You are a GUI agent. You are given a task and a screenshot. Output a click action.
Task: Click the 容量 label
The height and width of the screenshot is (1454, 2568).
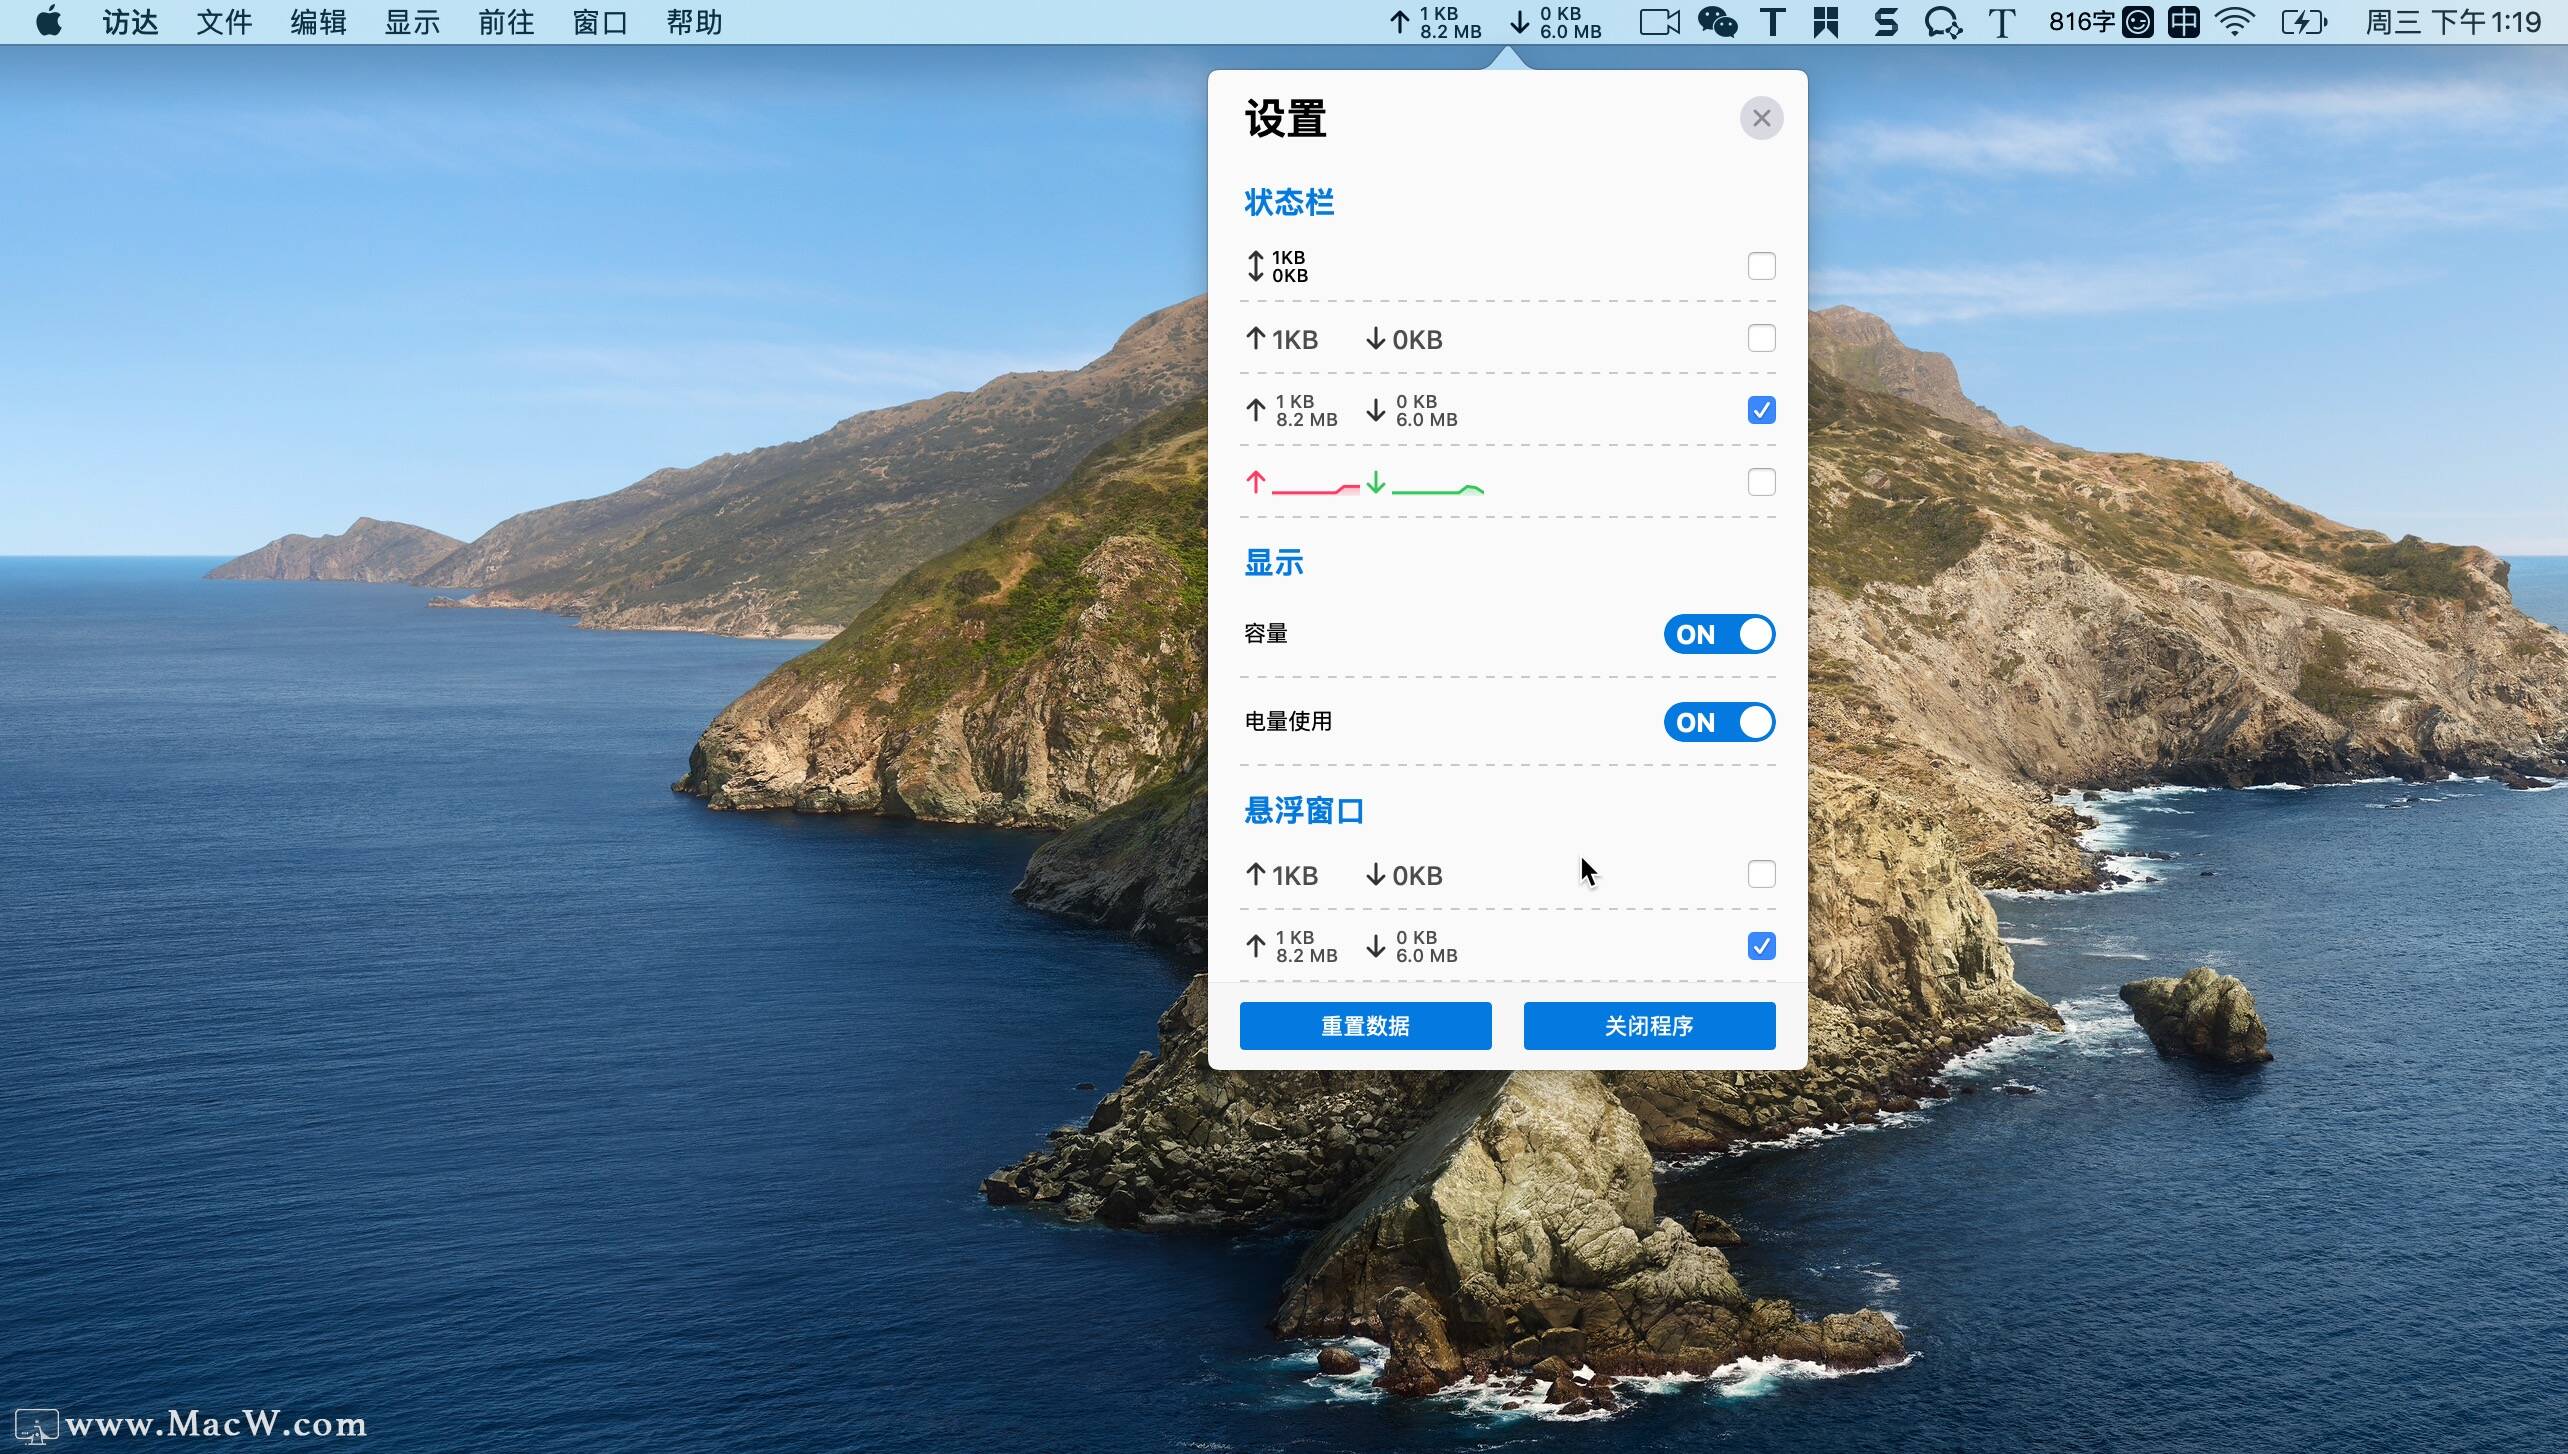coord(1265,634)
